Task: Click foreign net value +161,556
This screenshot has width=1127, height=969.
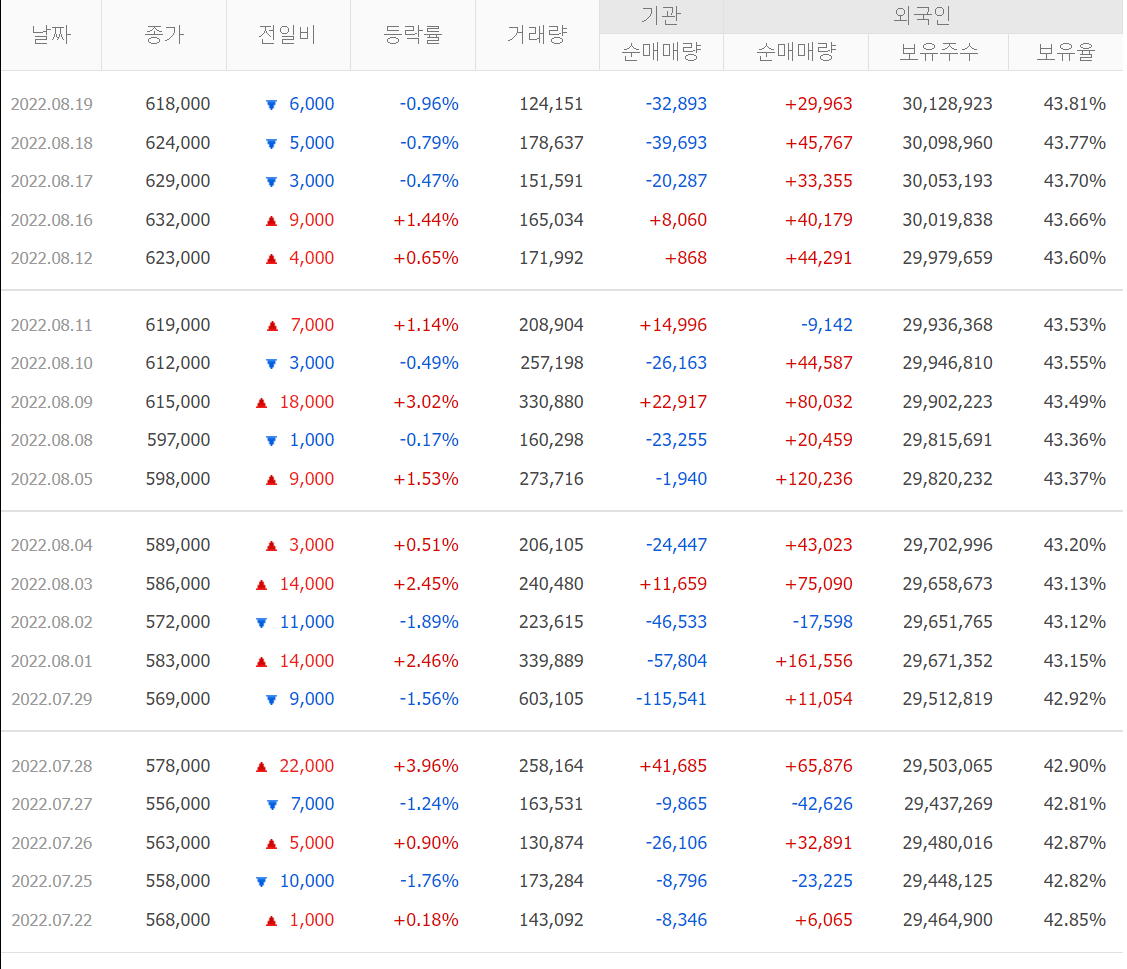Action: (814, 661)
